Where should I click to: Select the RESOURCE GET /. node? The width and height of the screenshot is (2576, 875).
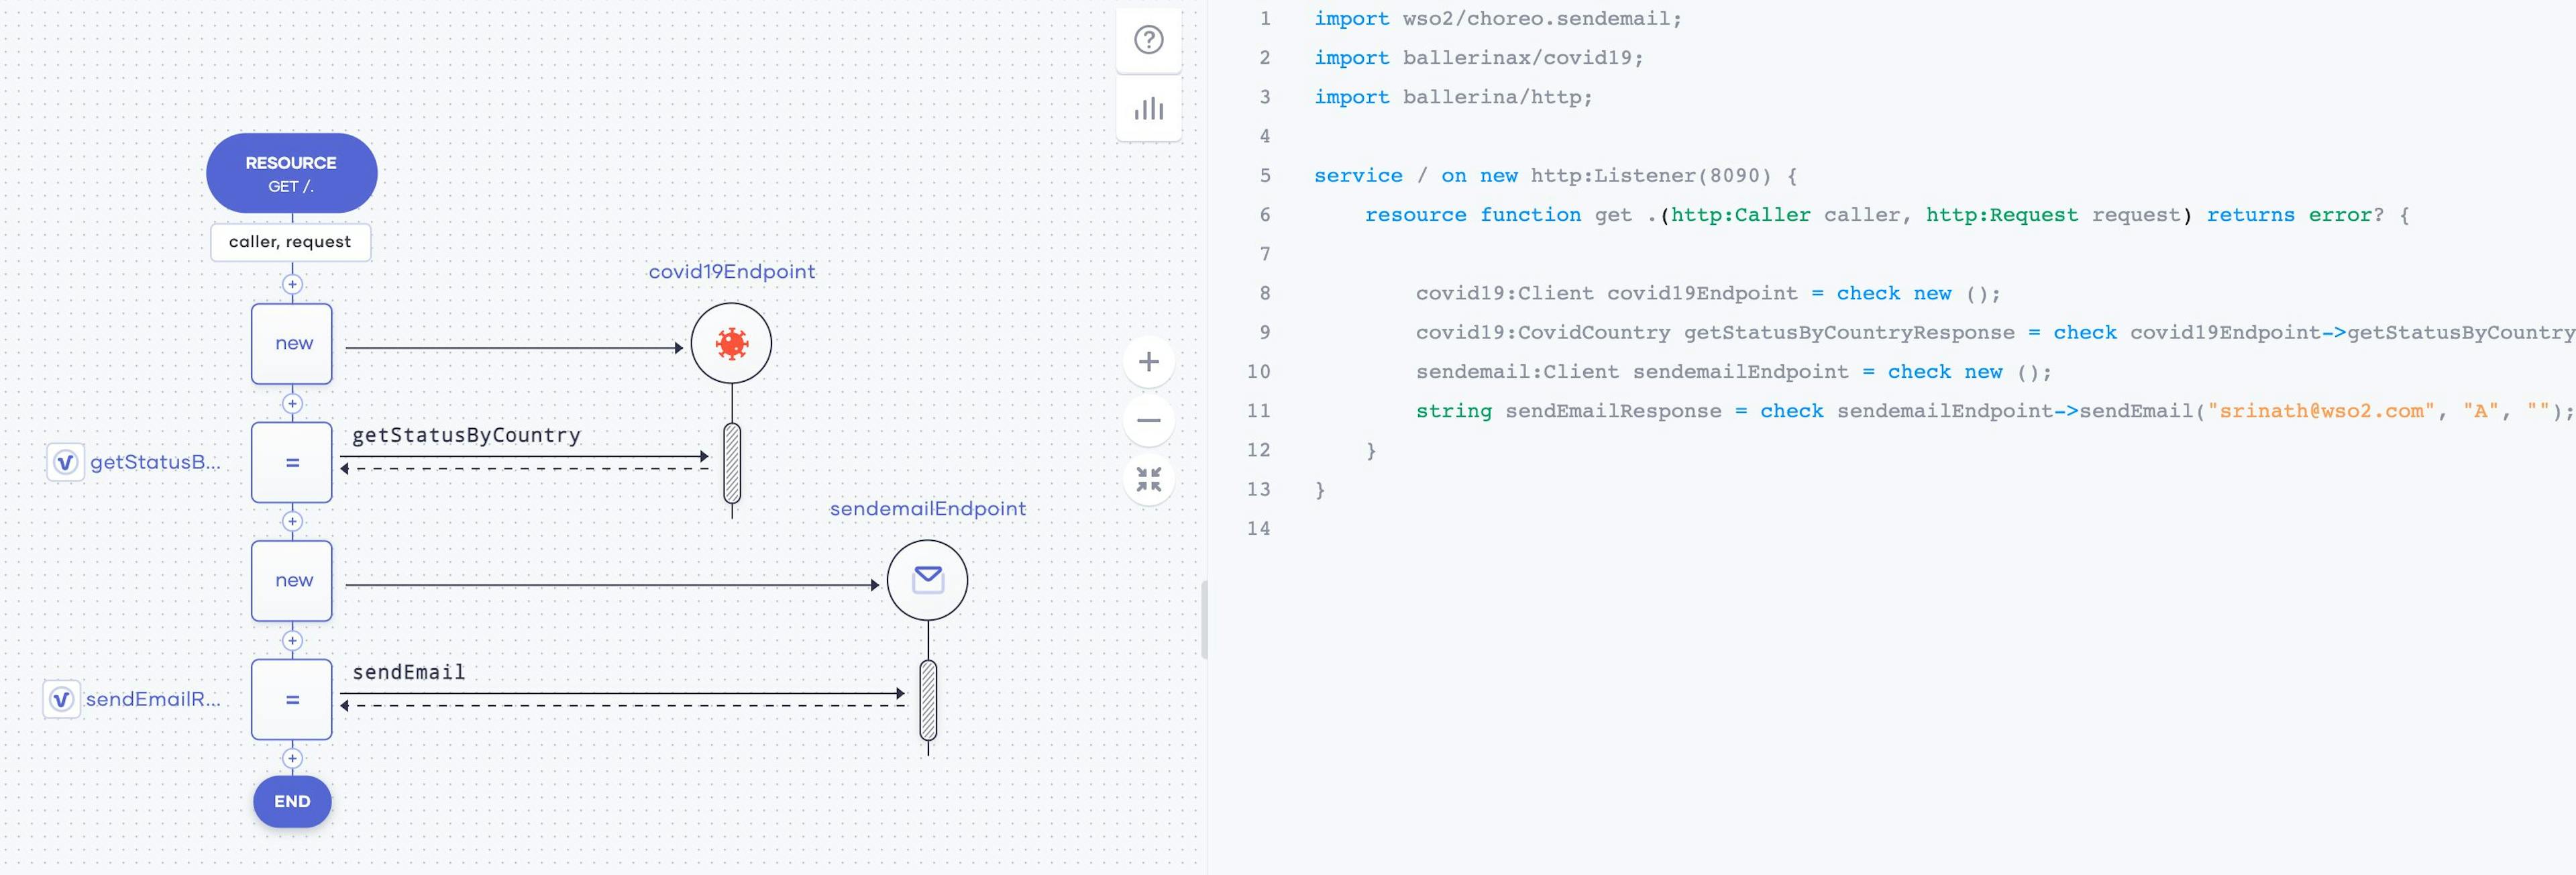click(291, 172)
